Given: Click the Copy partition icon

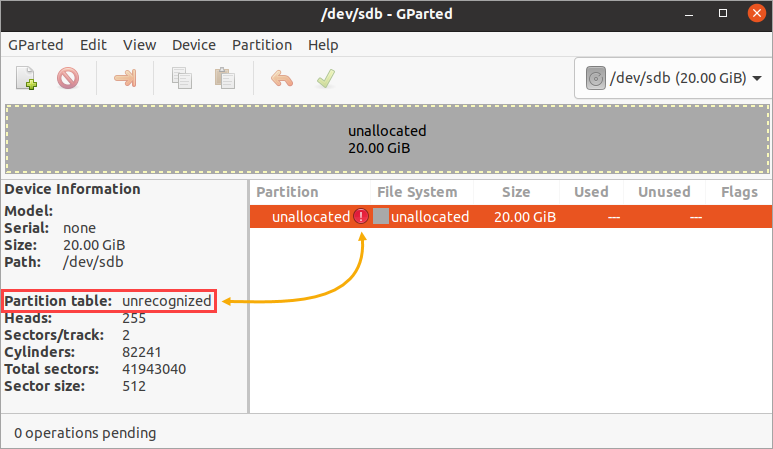Looking at the screenshot, I should point(182,78).
